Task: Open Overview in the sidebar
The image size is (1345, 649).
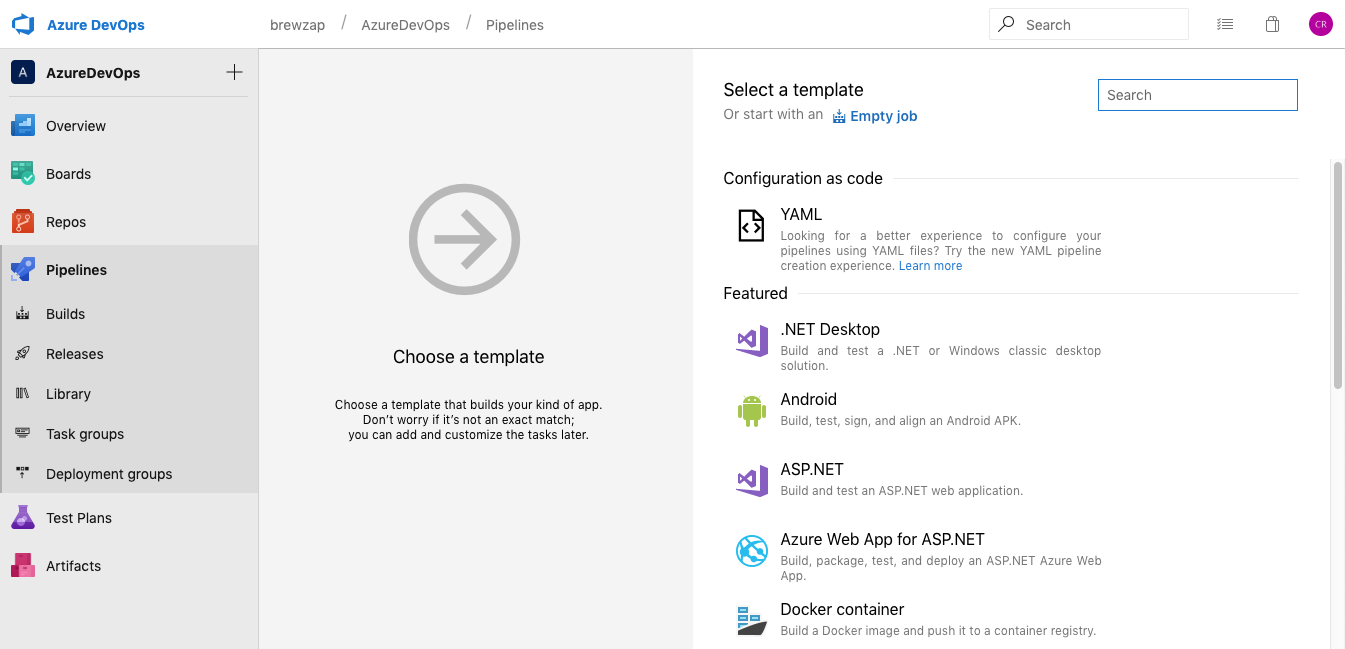Action: tap(76, 126)
